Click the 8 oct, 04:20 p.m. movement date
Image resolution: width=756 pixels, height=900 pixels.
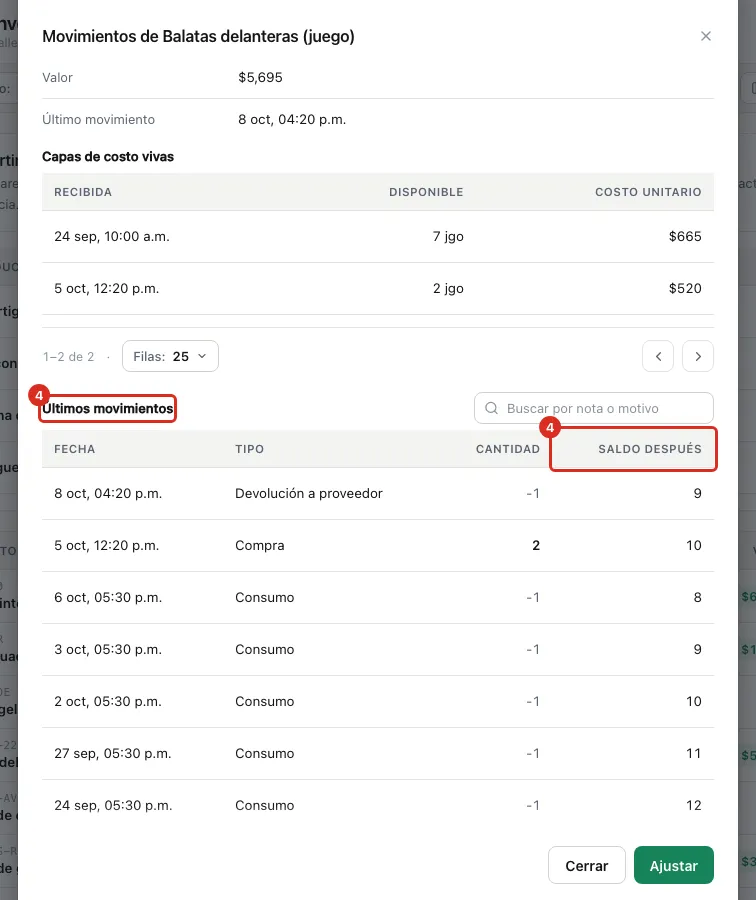coord(108,494)
